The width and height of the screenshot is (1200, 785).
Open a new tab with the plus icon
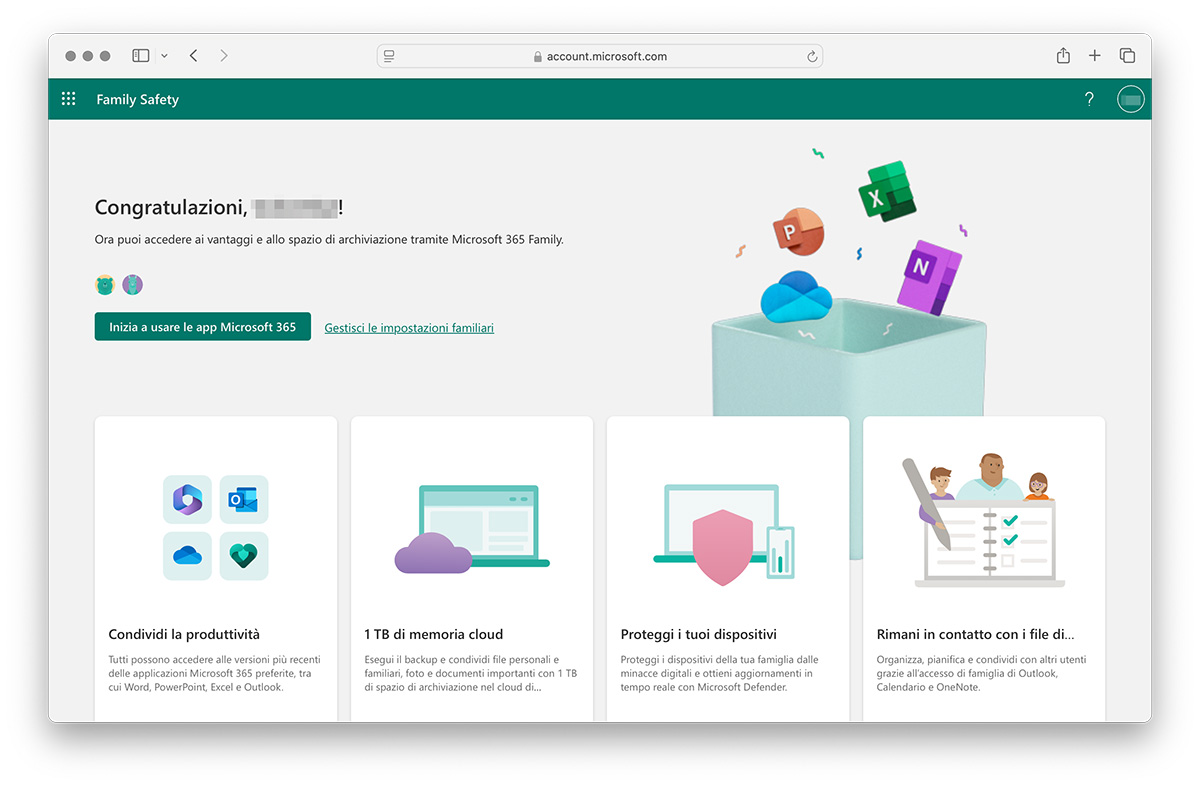tap(1095, 56)
